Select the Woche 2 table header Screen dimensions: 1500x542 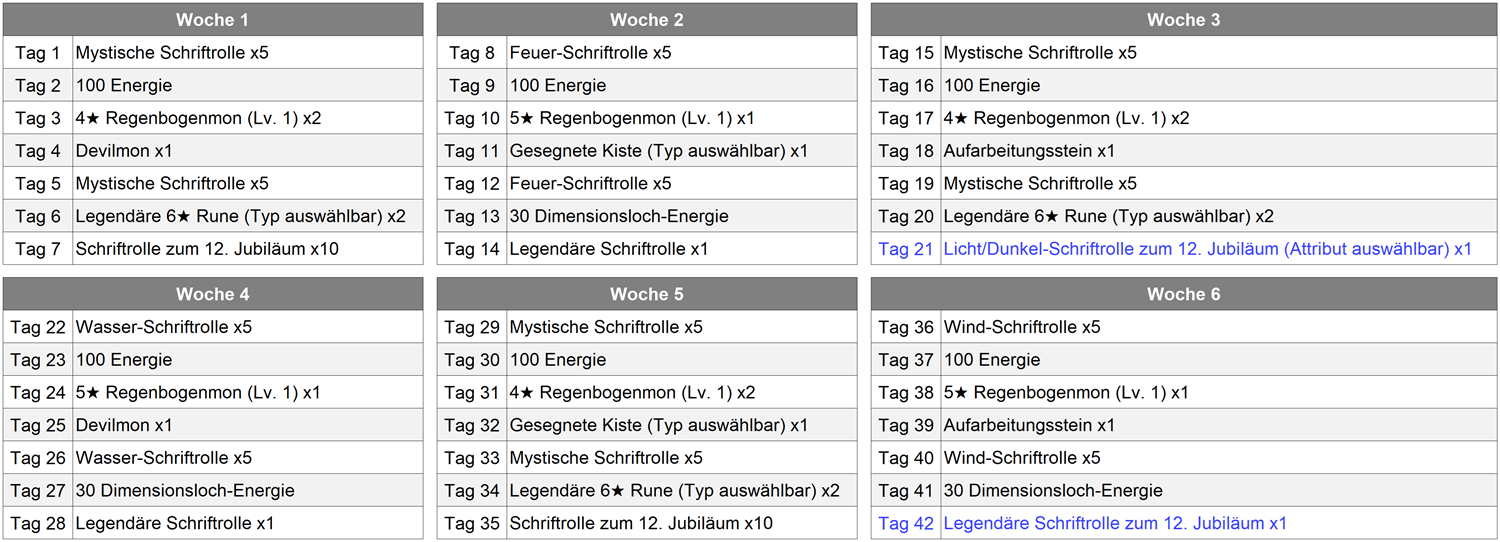(x=646, y=20)
